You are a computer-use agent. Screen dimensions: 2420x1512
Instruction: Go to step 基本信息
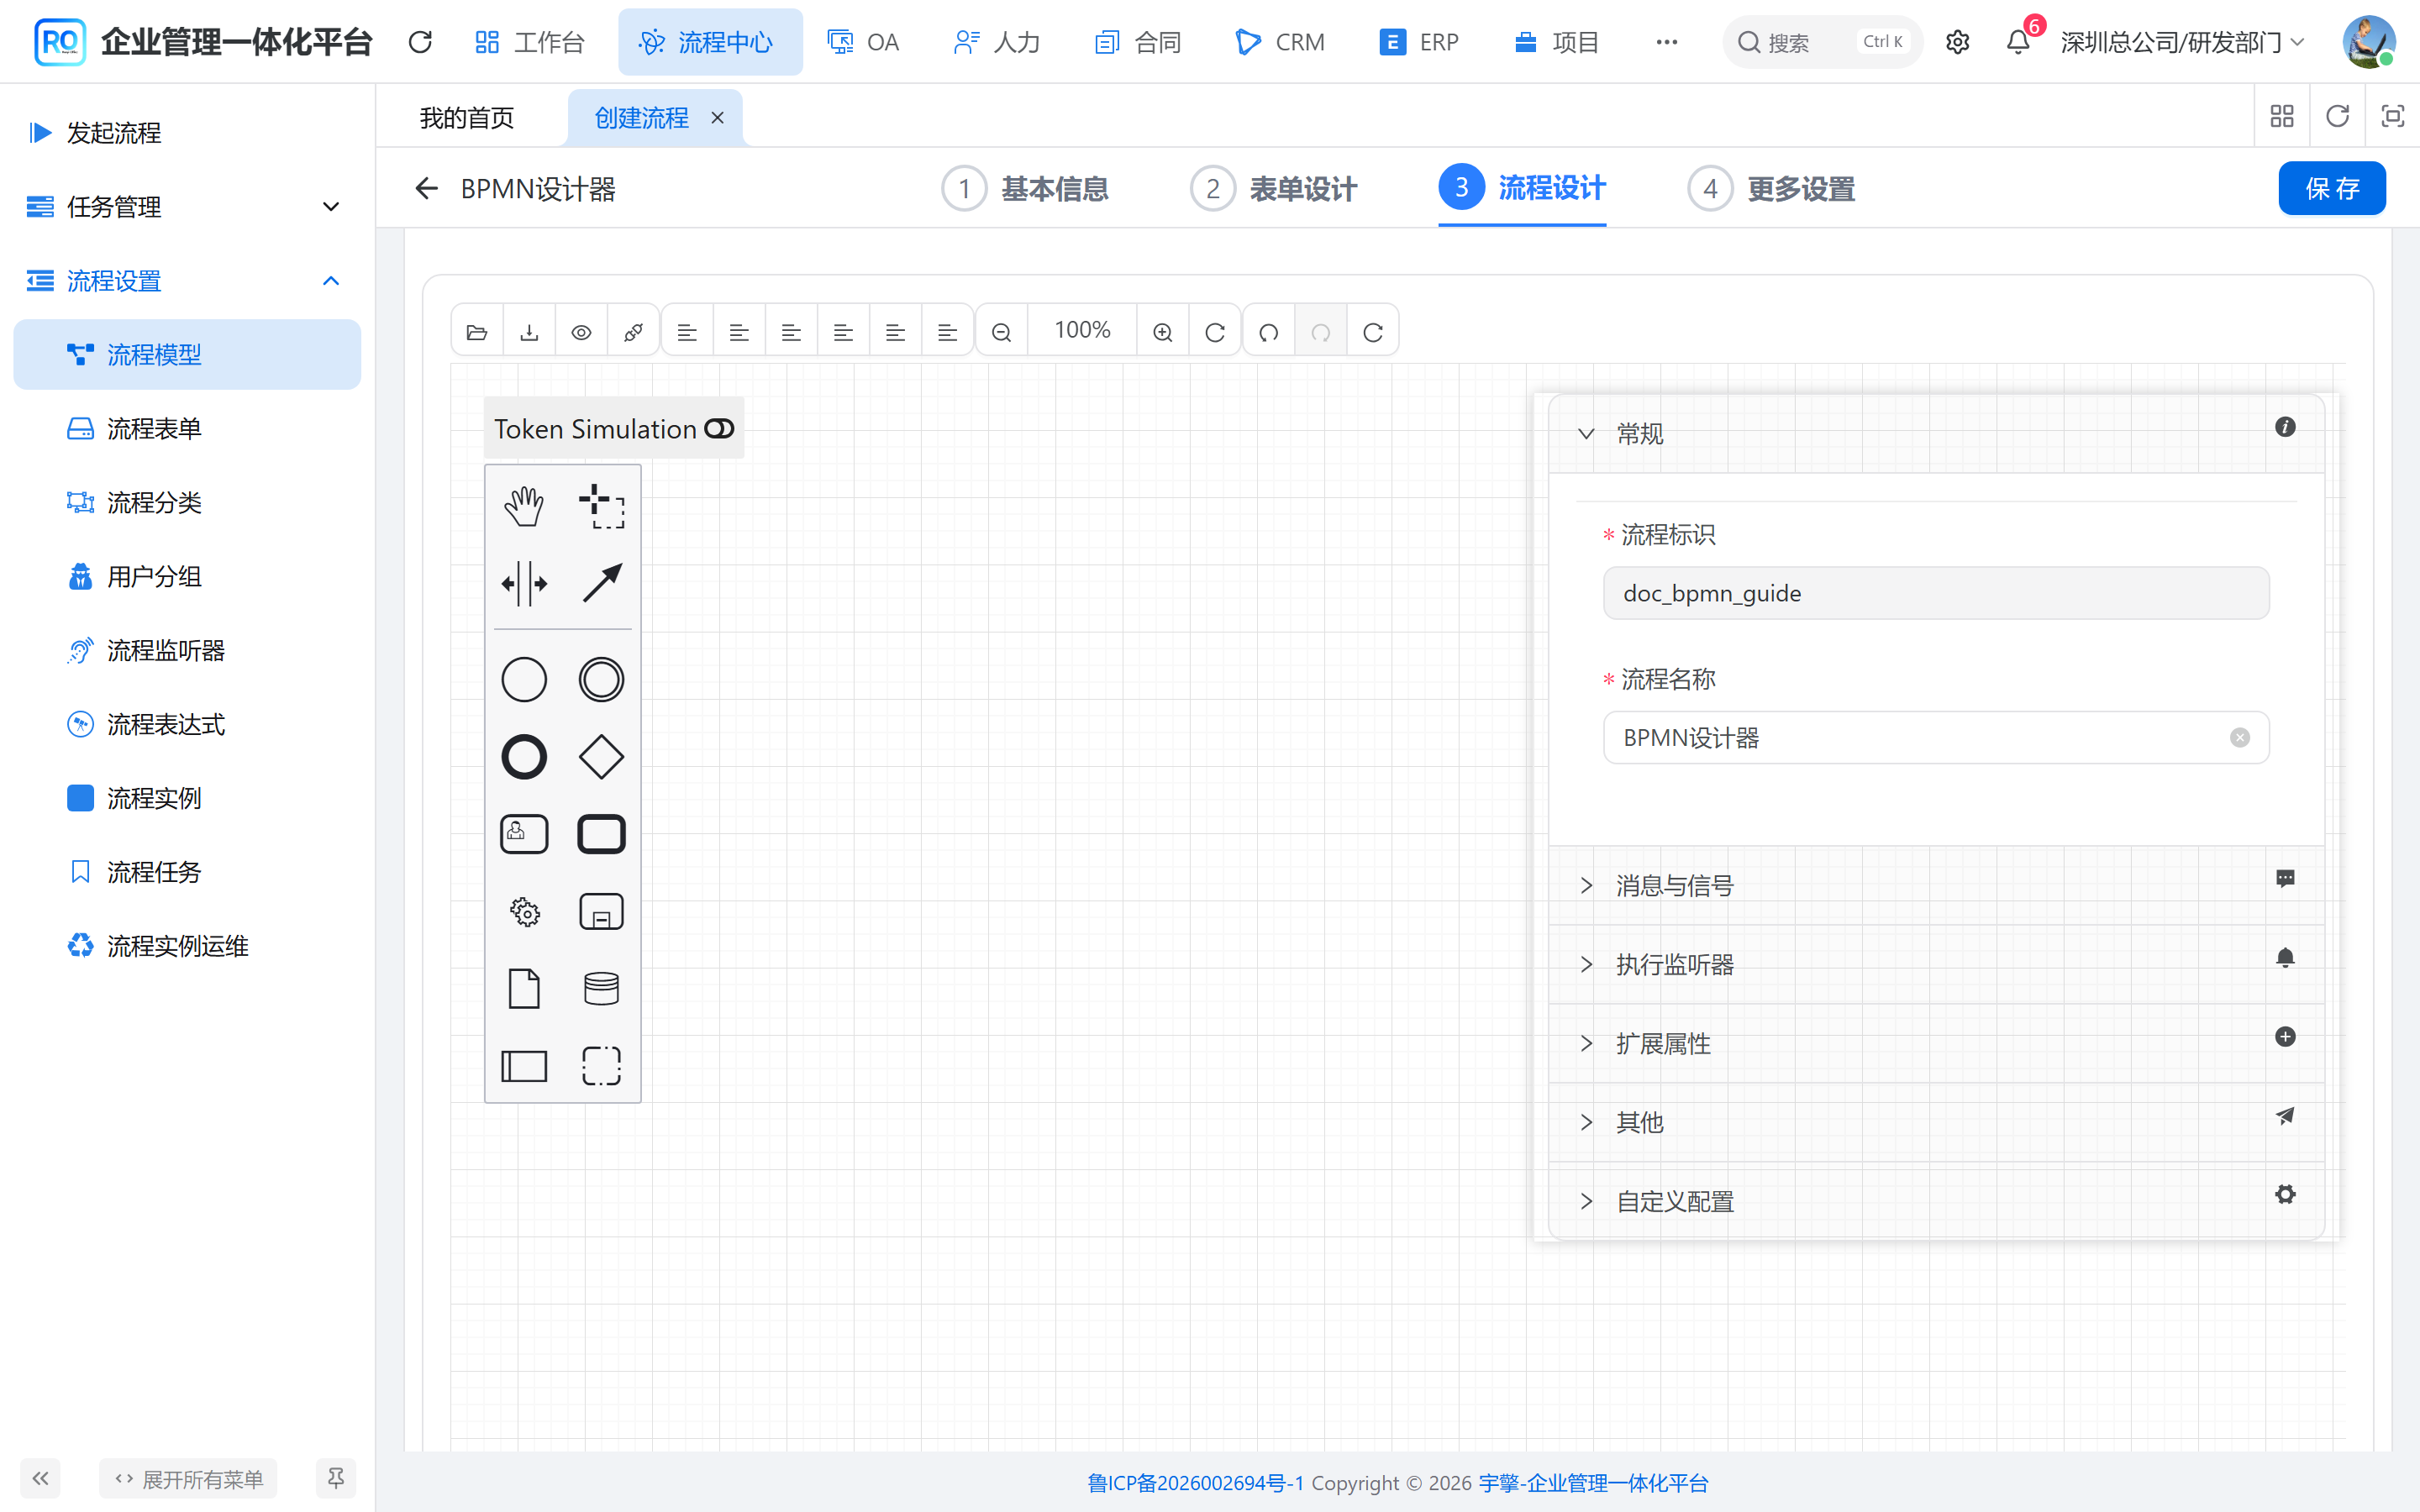(1025, 188)
